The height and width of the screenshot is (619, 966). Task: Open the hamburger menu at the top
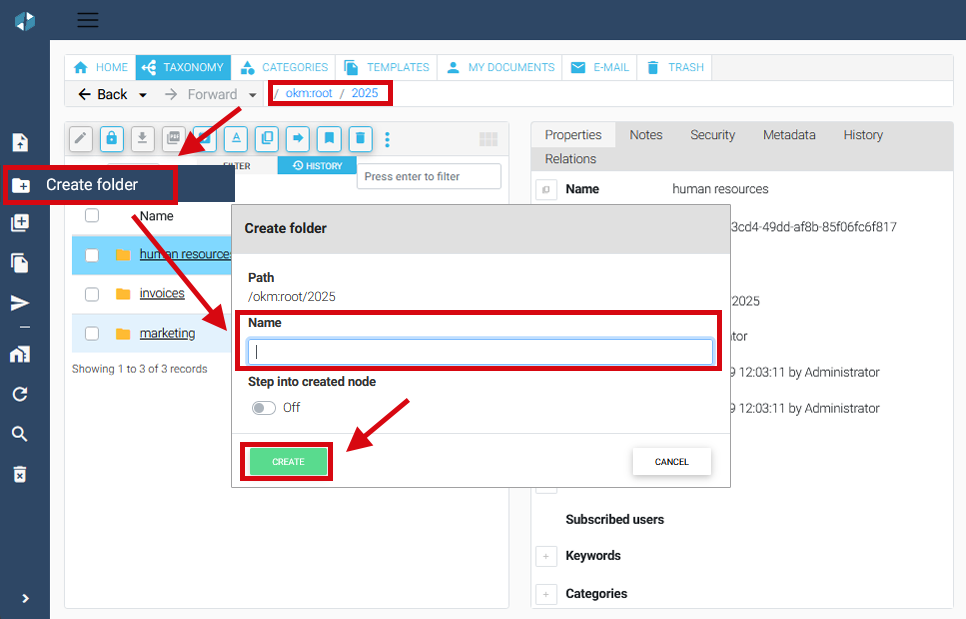tap(88, 20)
